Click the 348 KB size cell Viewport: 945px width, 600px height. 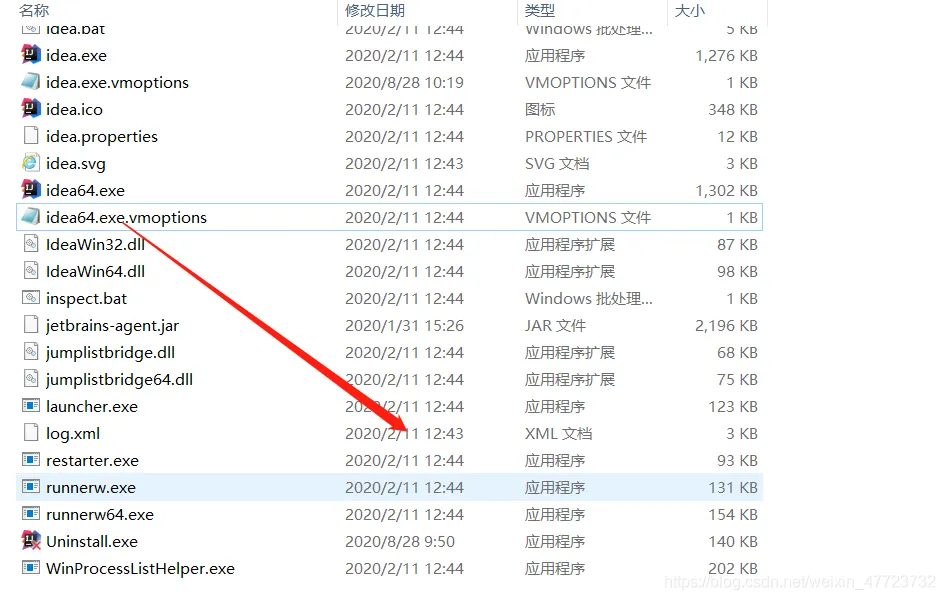pos(733,110)
